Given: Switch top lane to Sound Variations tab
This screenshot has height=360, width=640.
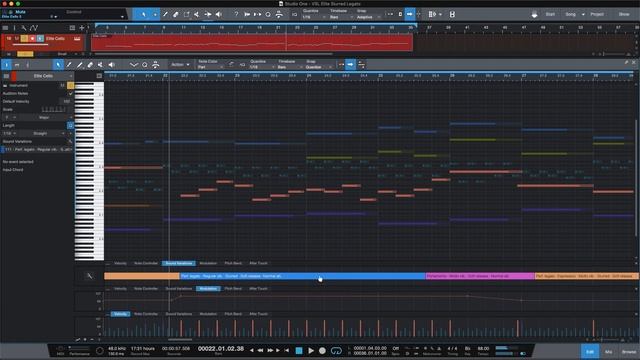Looking at the screenshot, I should coord(179,263).
